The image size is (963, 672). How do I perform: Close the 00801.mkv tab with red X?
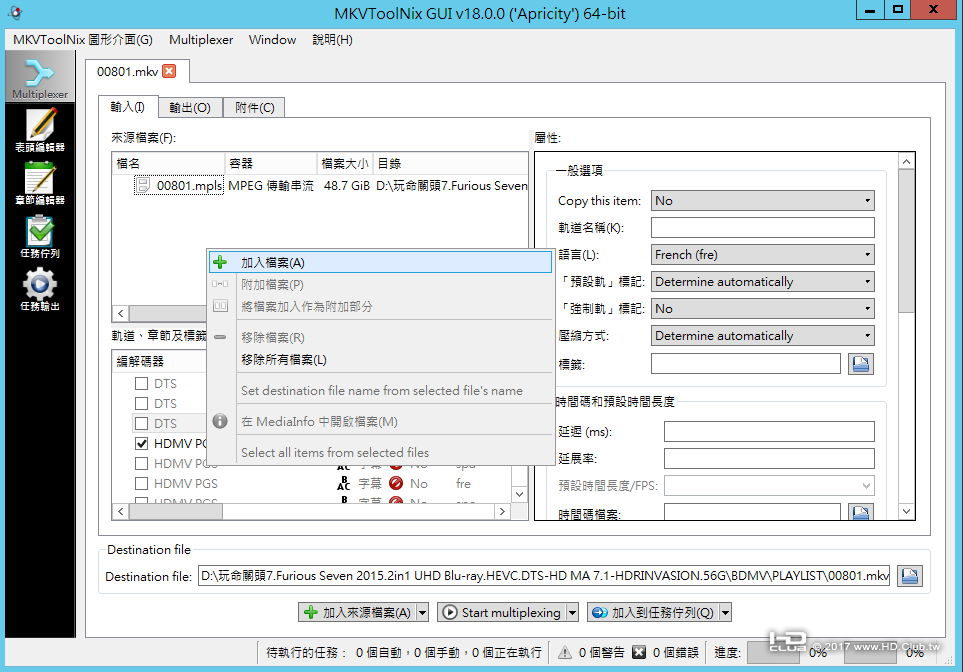point(169,71)
